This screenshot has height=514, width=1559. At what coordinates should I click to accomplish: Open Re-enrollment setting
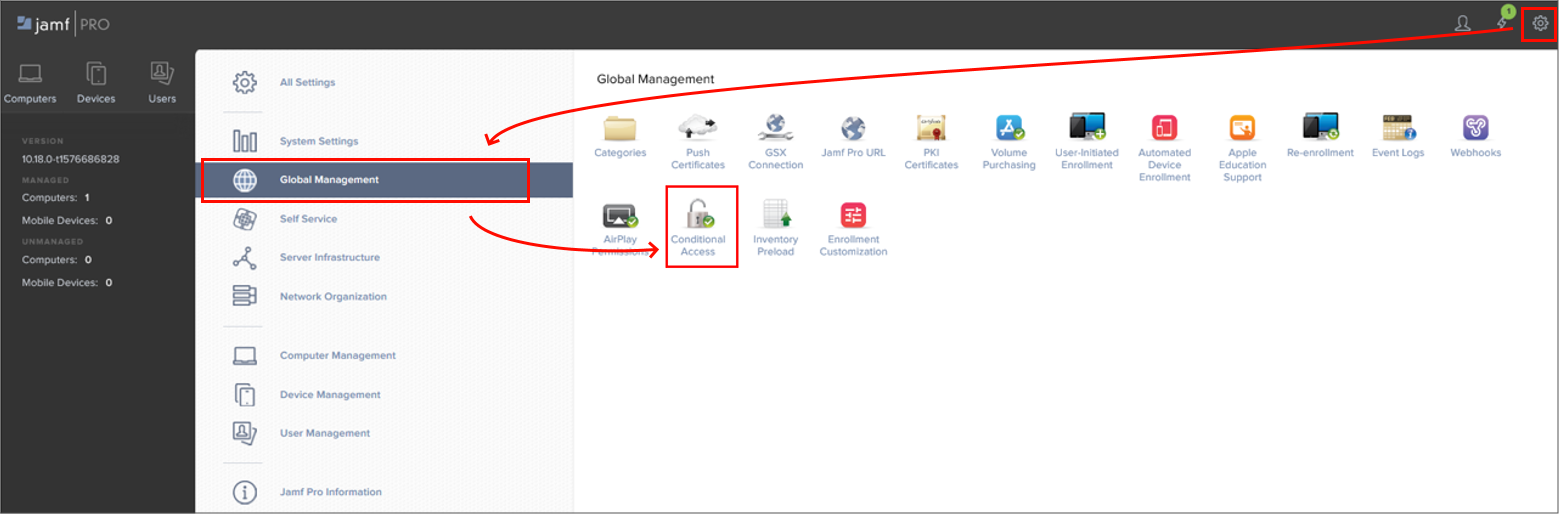tap(1320, 136)
